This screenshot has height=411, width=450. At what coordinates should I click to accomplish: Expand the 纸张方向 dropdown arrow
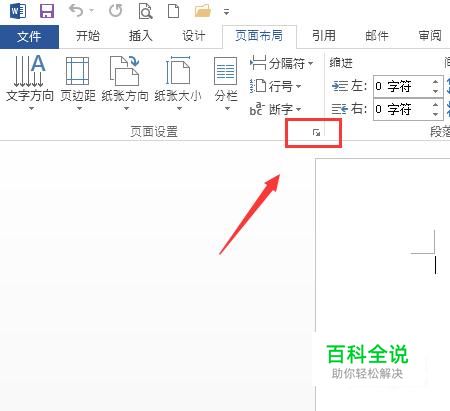click(126, 108)
